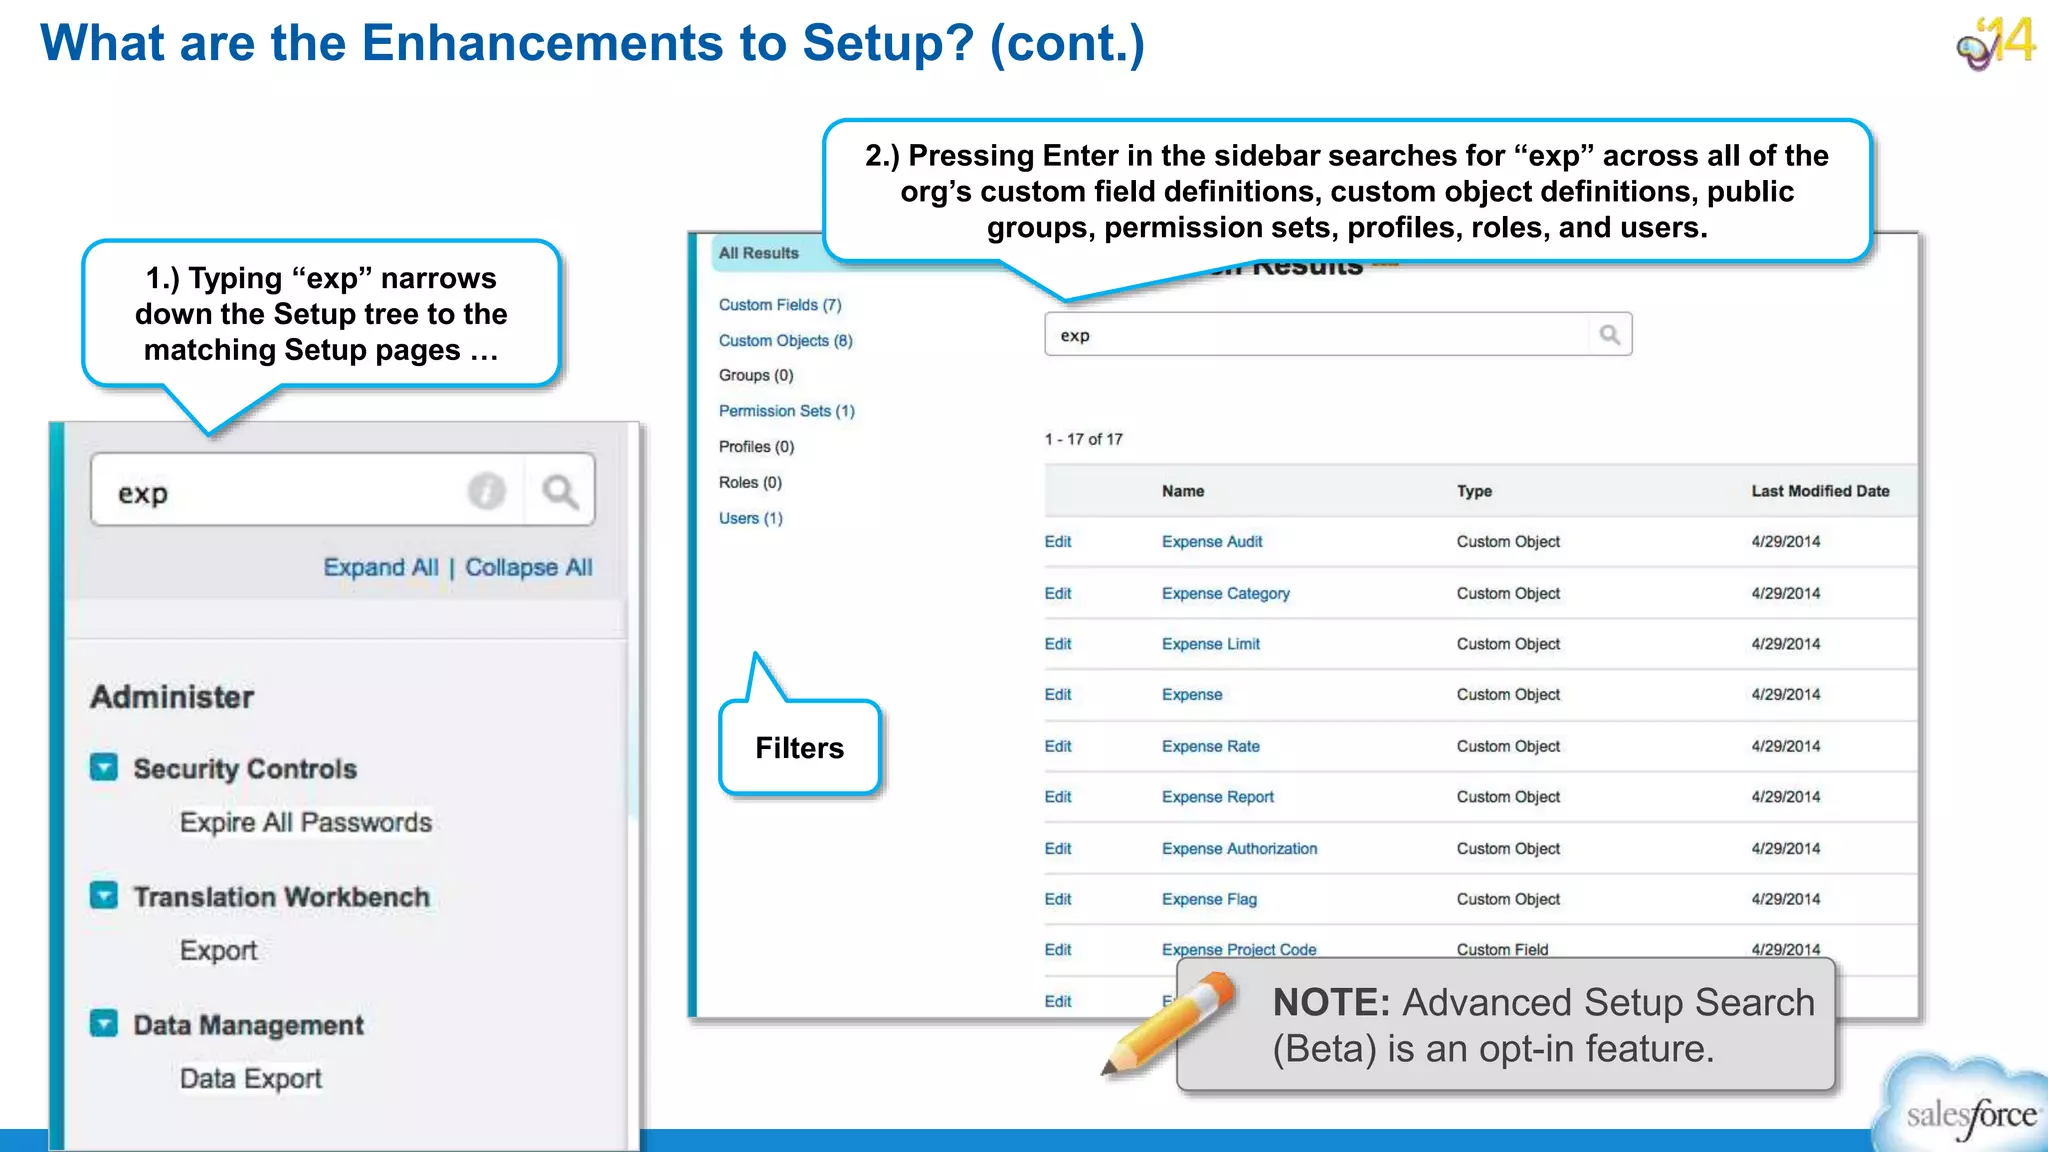
Task: Click the '1 - 17 of 17' results count
Action: coord(1084,439)
